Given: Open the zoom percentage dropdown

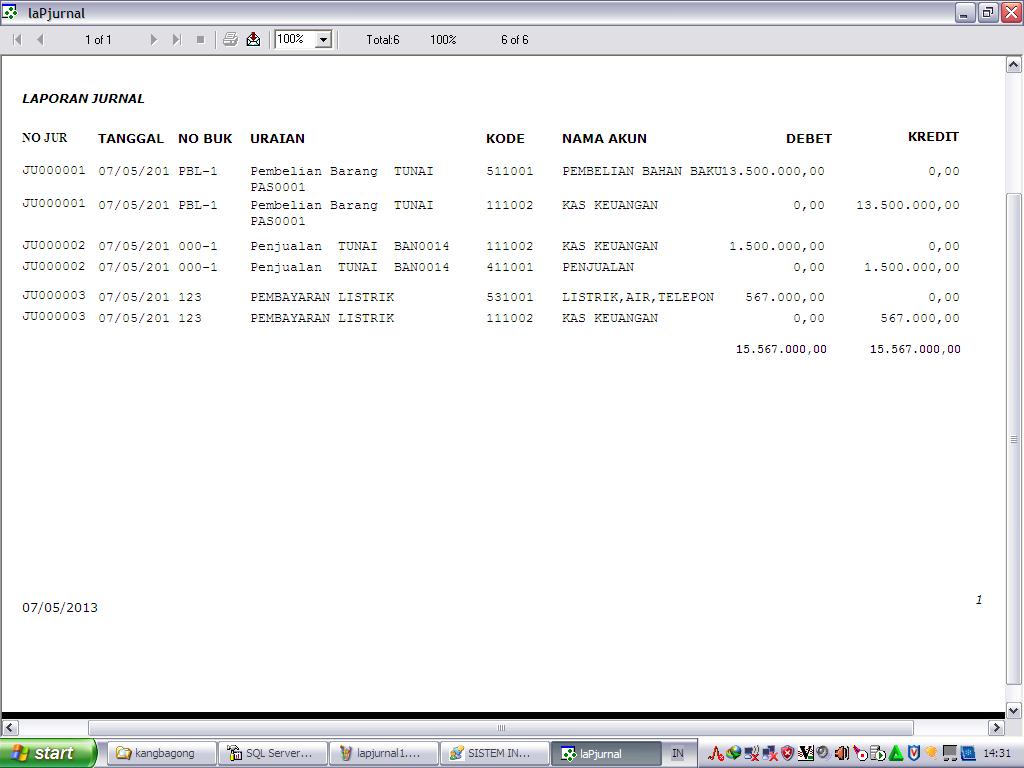Looking at the screenshot, I should (x=323, y=40).
